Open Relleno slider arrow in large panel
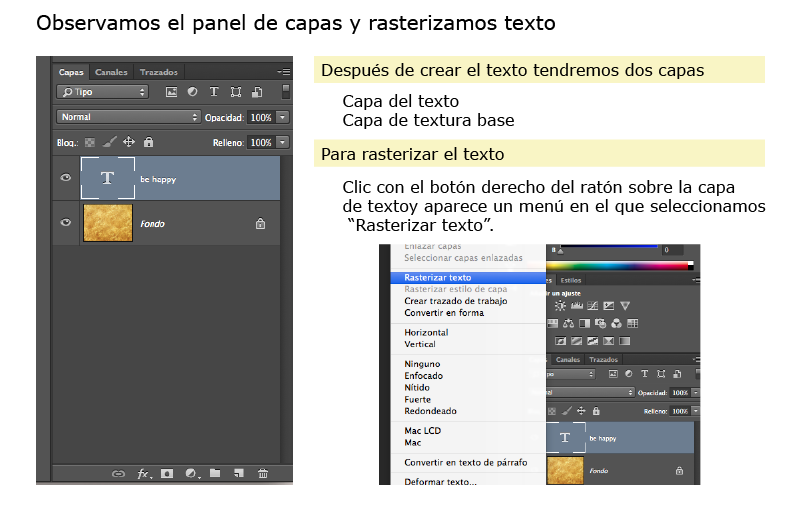 point(283,142)
